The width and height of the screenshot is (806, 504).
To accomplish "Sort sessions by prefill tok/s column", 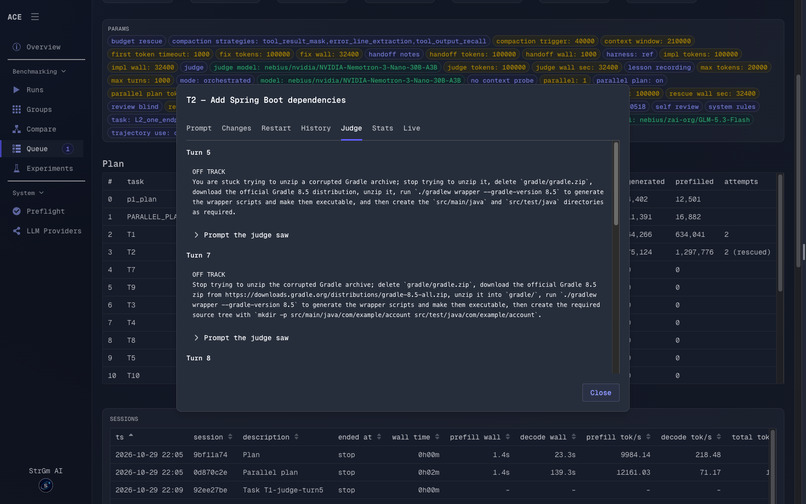I will click(618, 437).
